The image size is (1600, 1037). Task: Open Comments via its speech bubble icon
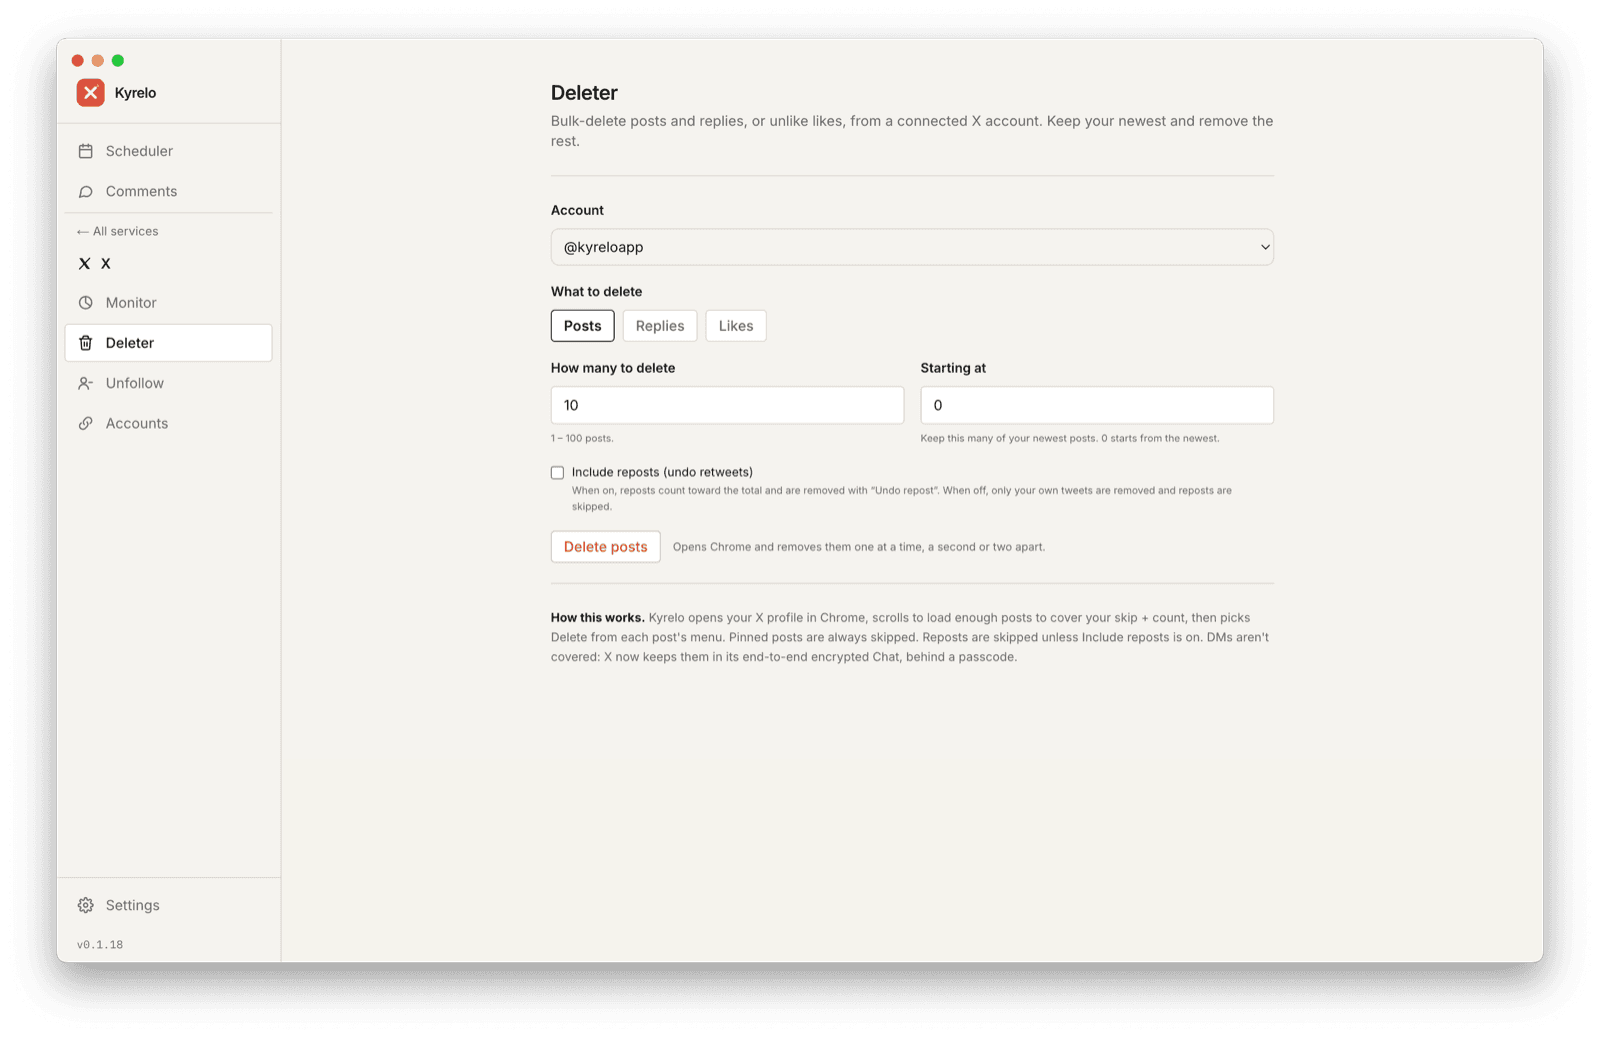pyautogui.click(x=86, y=192)
